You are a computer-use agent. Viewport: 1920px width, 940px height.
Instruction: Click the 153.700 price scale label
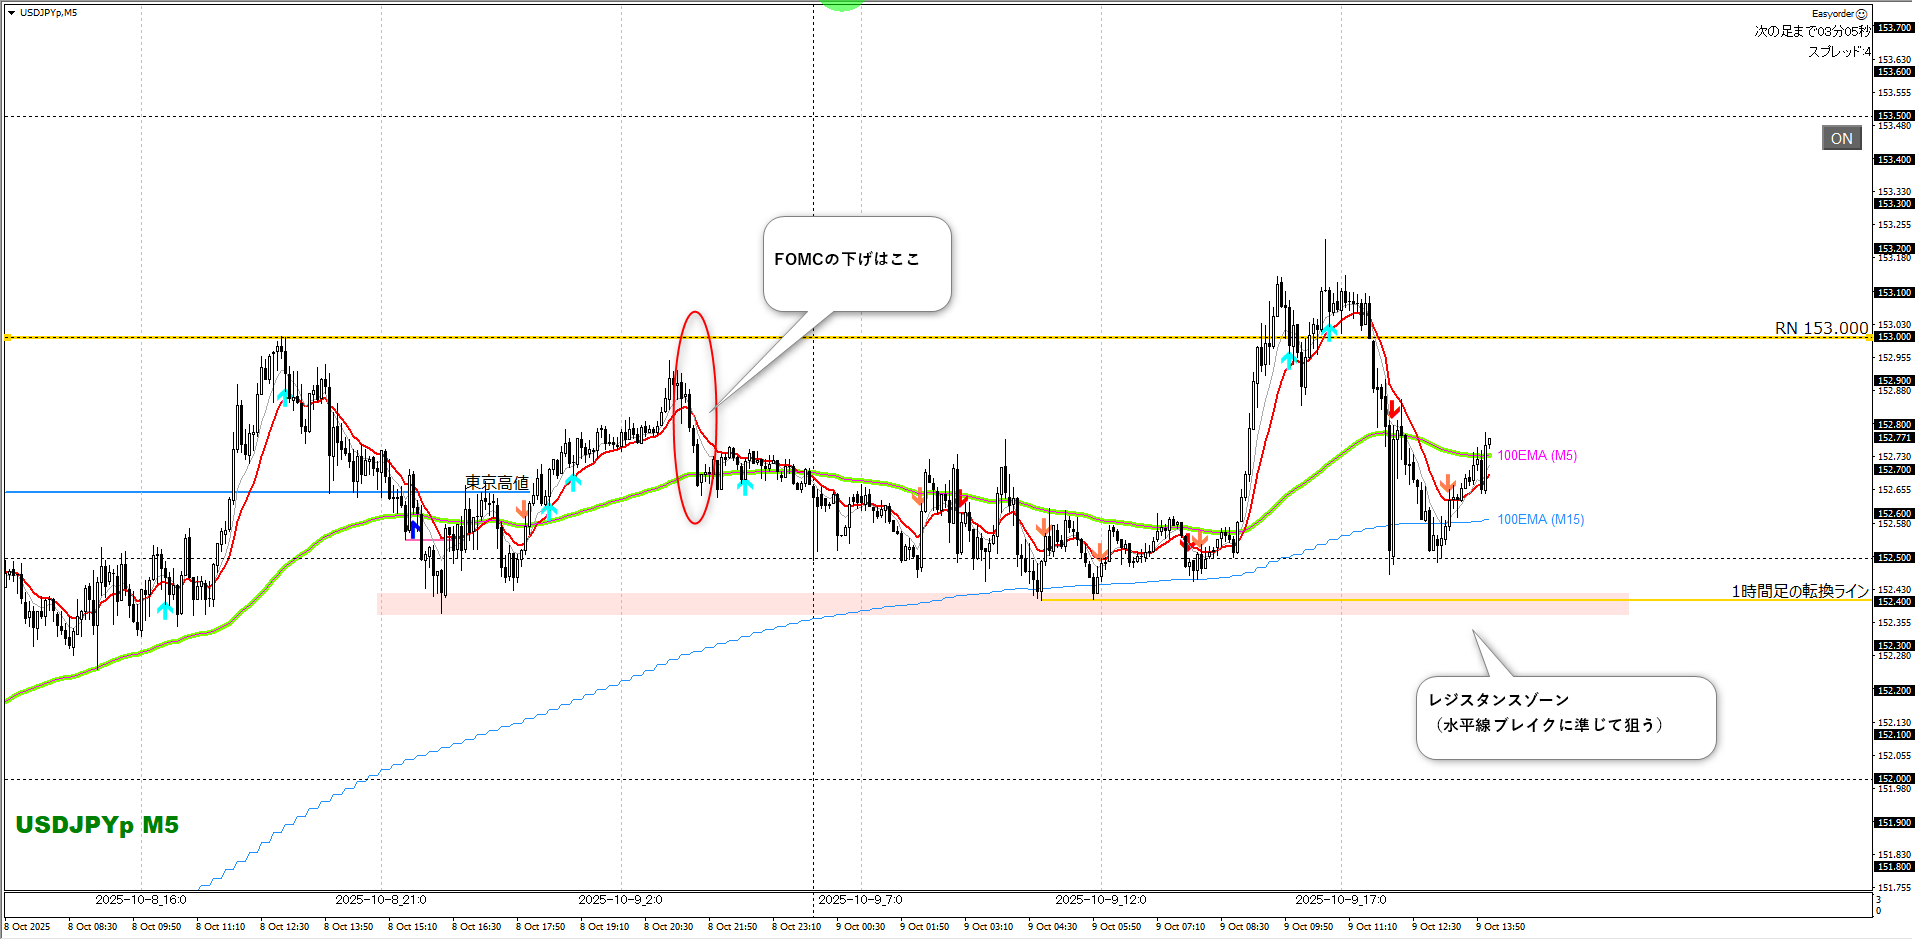pyautogui.click(x=1893, y=28)
